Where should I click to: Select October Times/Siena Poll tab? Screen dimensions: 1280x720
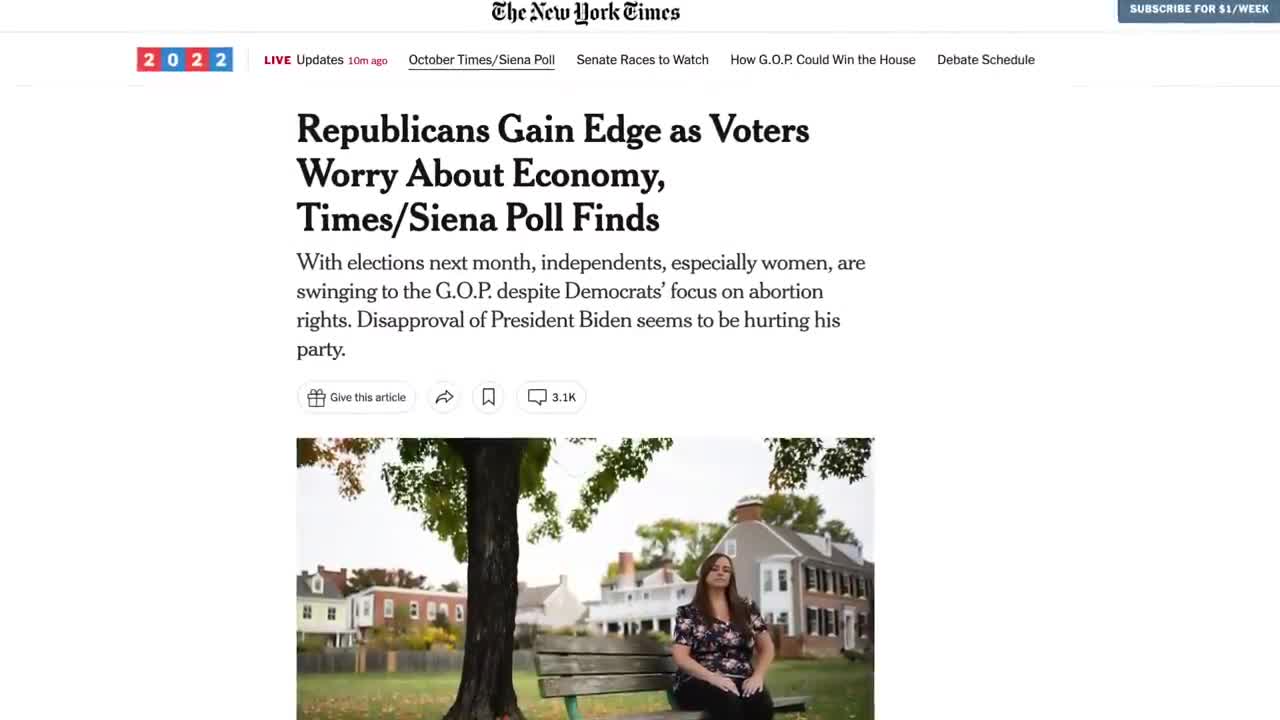[x=481, y=60]
